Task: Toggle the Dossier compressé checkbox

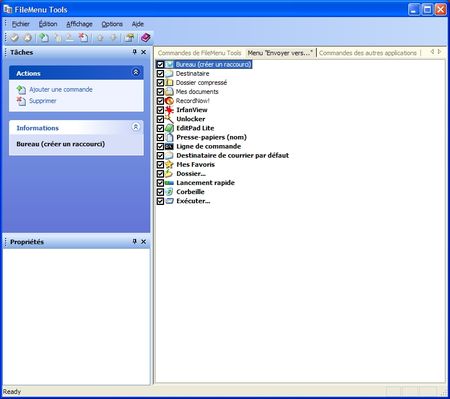Action: pos(160,82)
